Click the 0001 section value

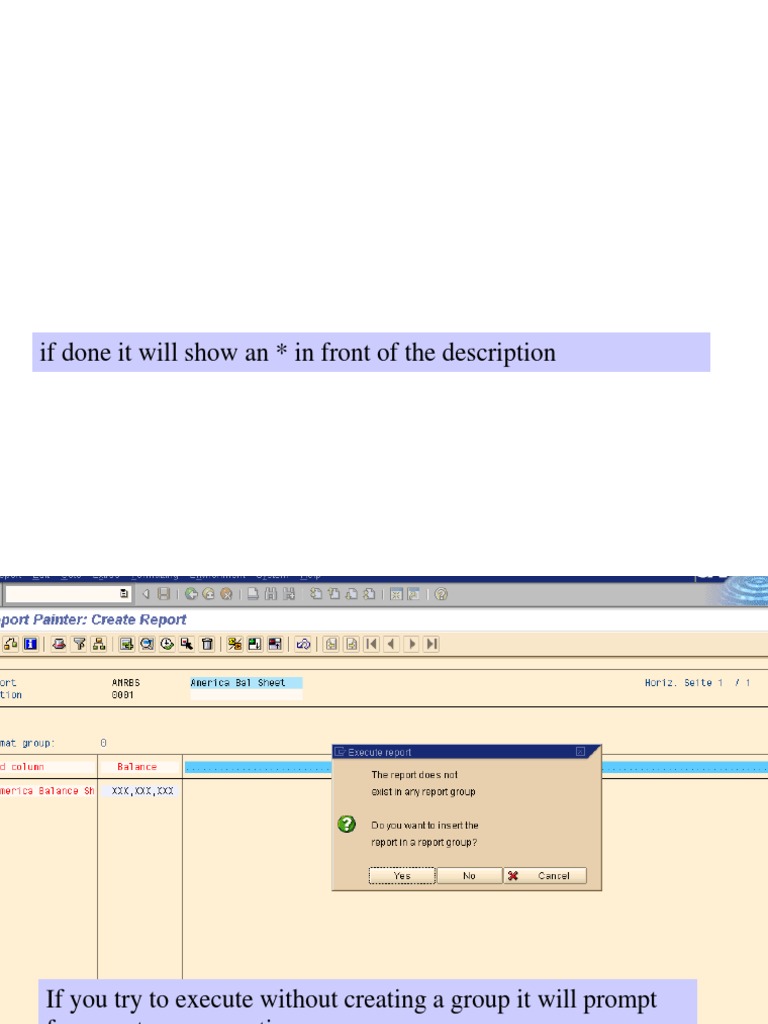tap(123, 695)
